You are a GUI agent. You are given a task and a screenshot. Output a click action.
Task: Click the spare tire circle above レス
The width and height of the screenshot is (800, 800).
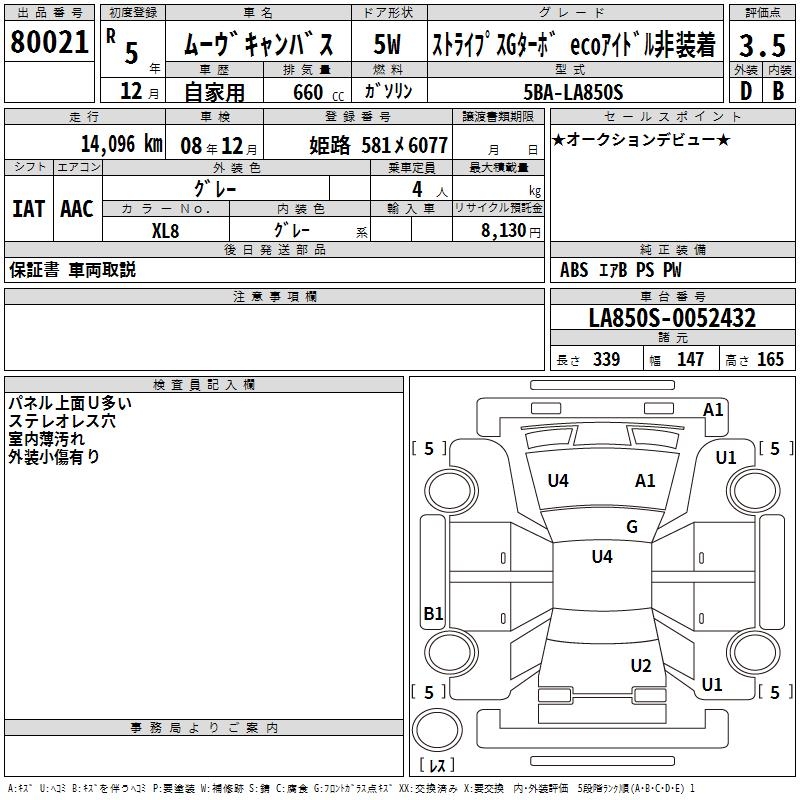[x=437, y=729]
